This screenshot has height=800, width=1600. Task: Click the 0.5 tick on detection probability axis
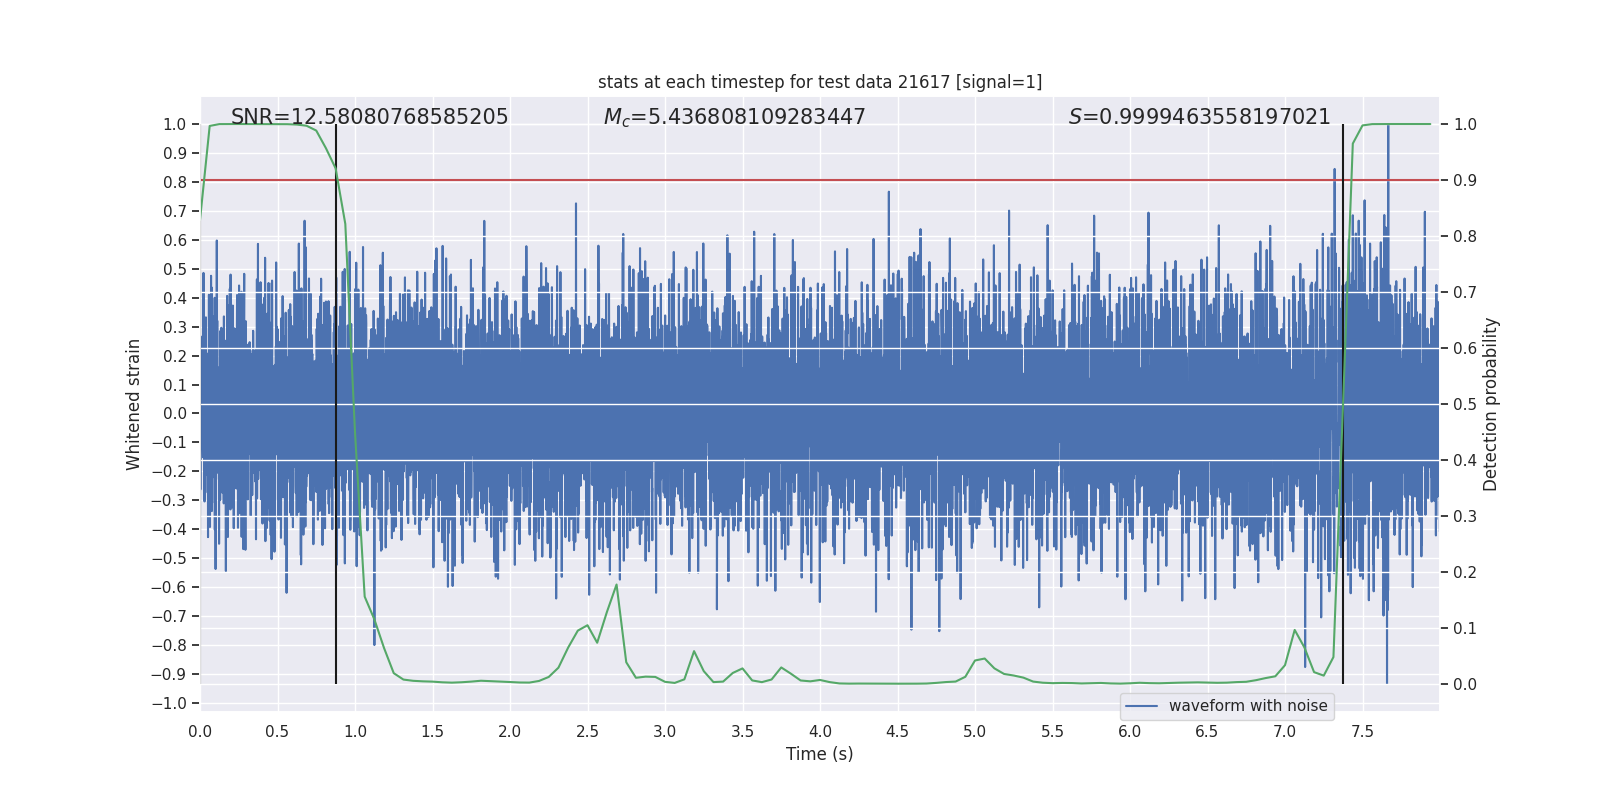1464,404
